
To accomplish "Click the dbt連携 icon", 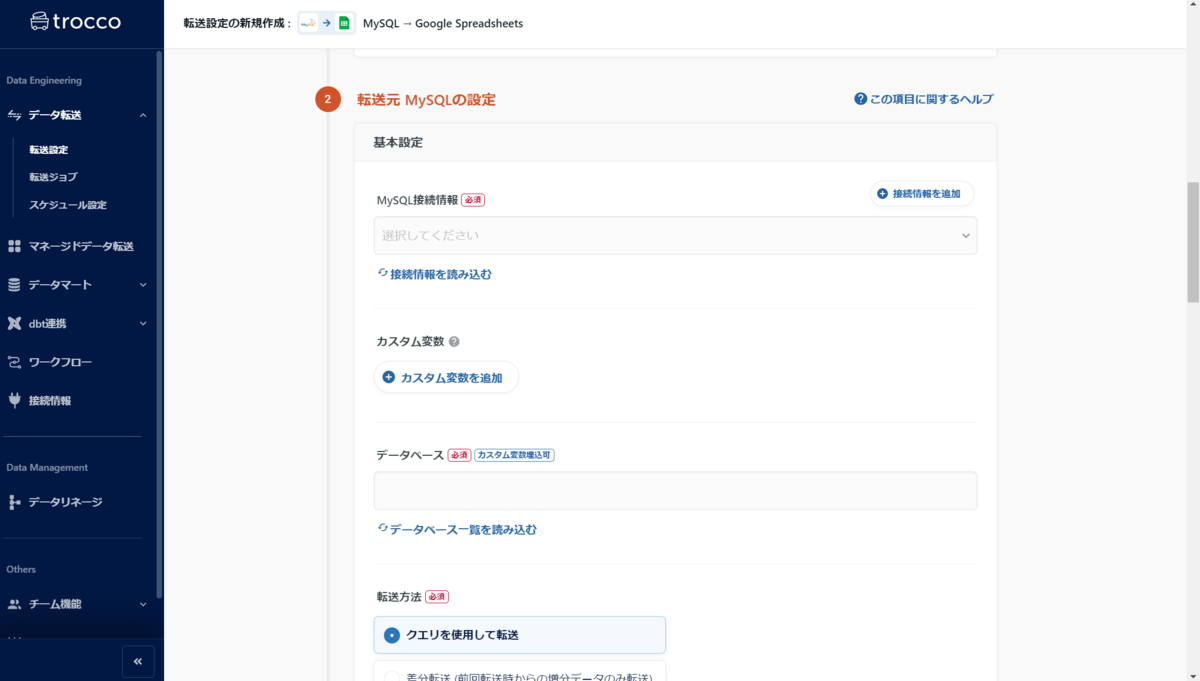I will [x=14, y=324].
